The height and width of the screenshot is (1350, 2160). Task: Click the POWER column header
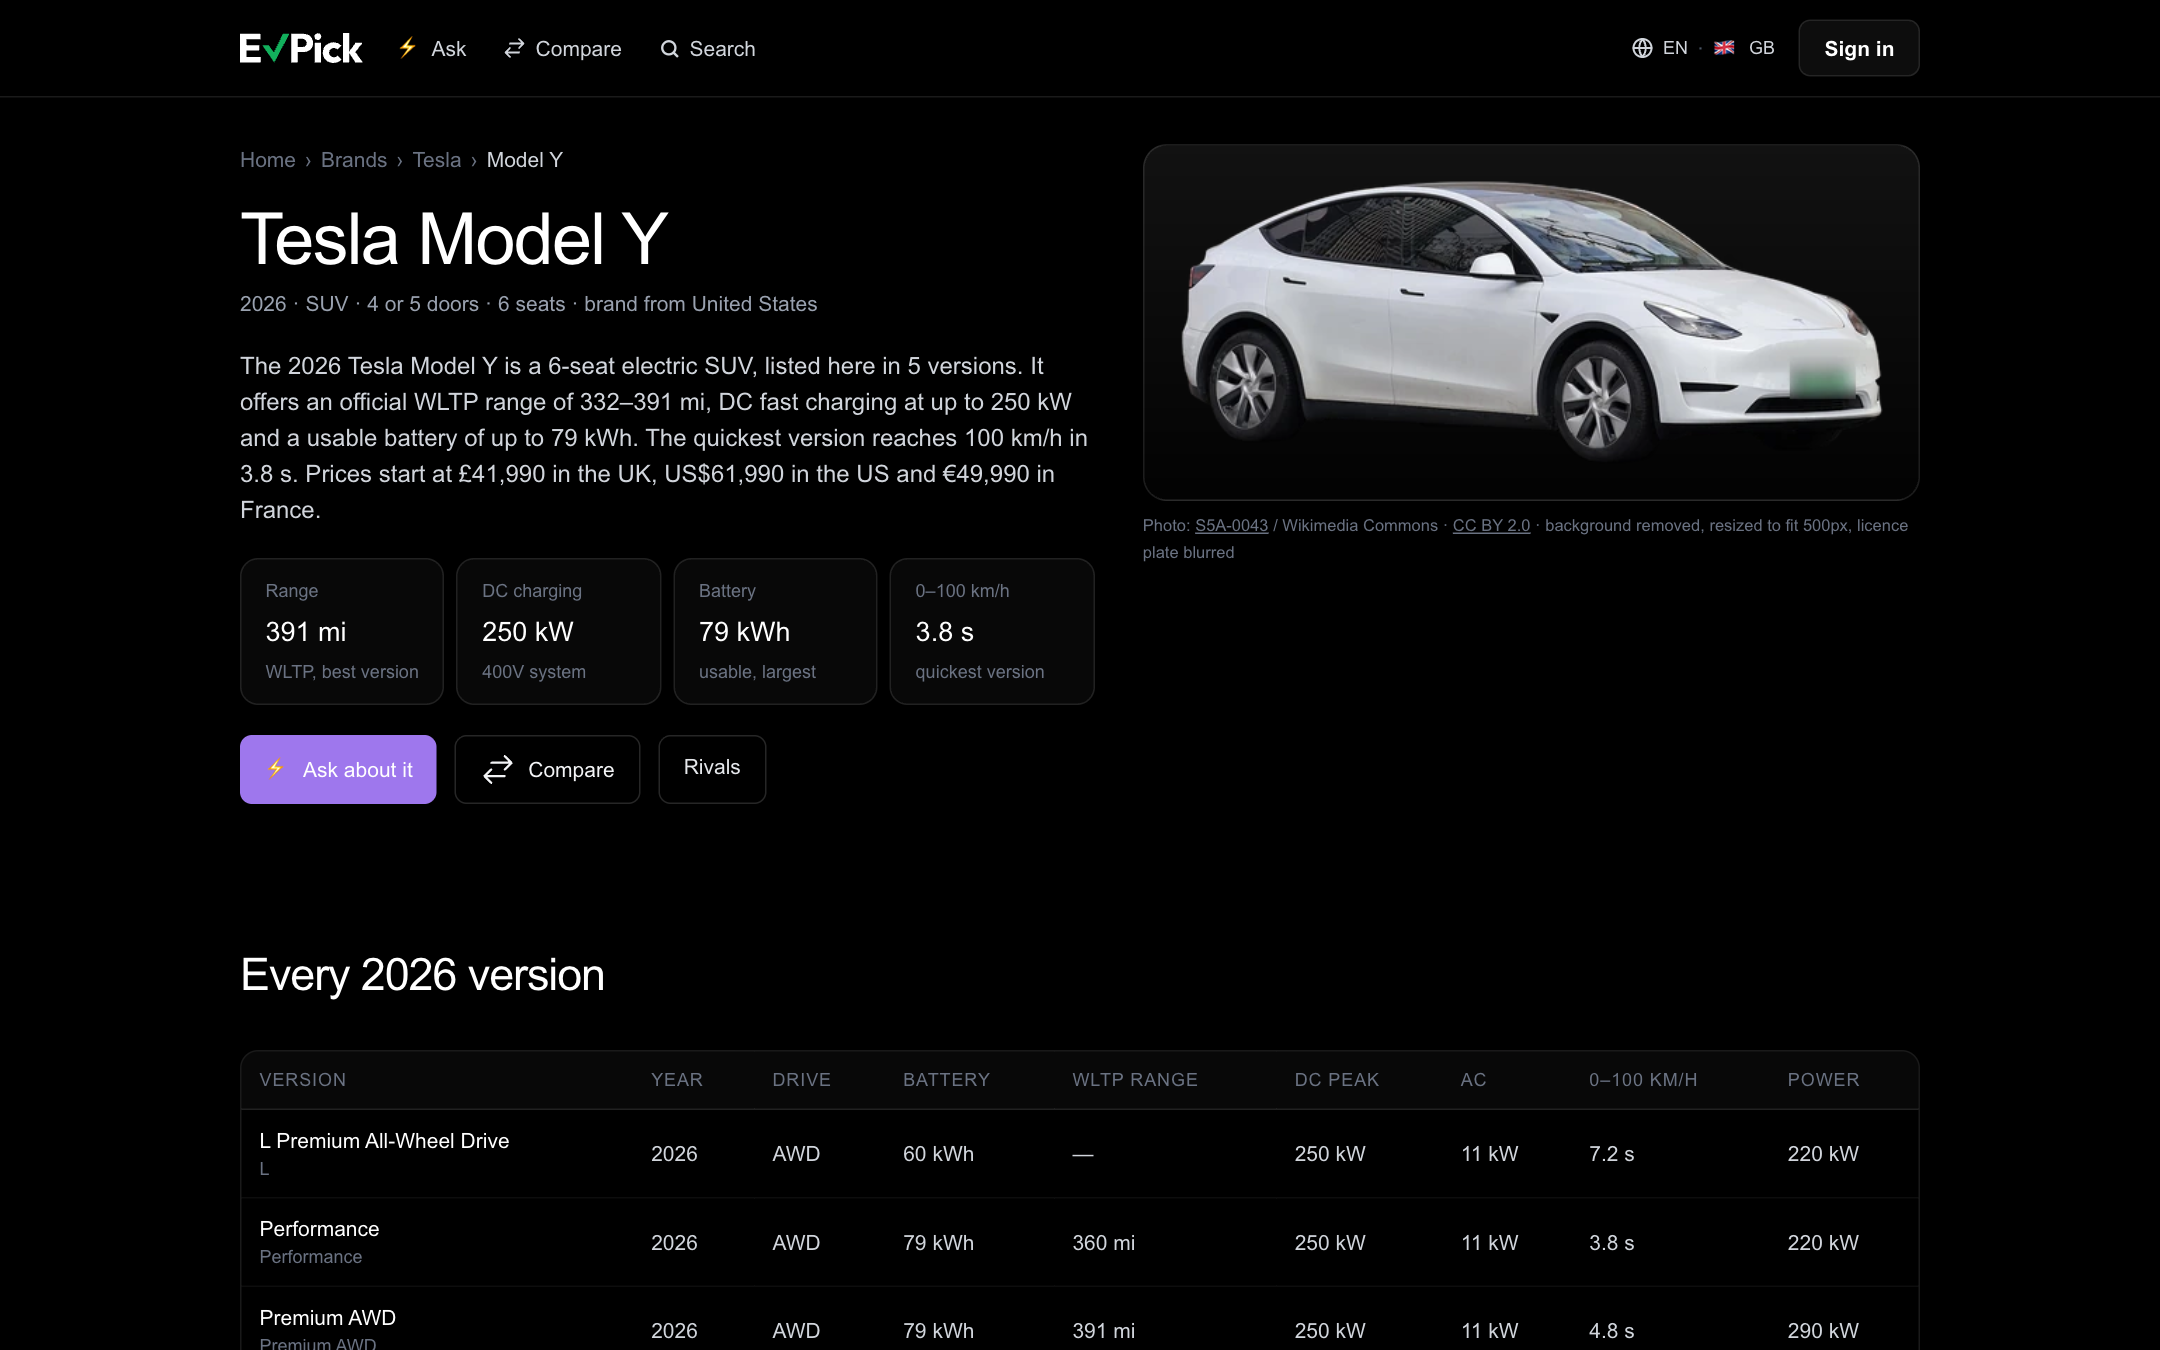click(1823, 1080)
